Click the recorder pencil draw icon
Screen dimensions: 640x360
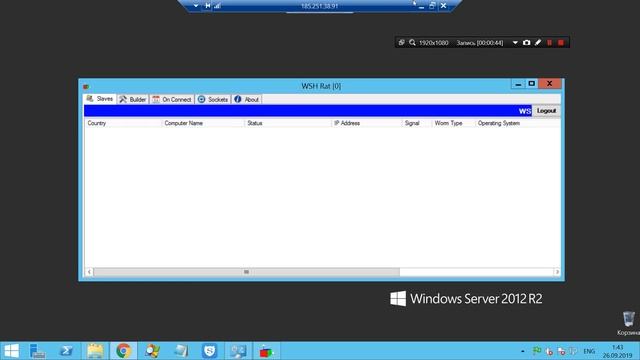(x=538, y=42)
